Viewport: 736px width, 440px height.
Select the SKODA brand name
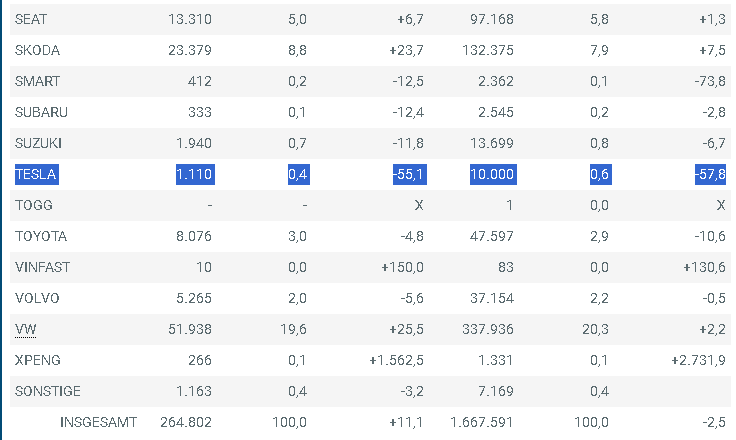[x=38, y=50]
